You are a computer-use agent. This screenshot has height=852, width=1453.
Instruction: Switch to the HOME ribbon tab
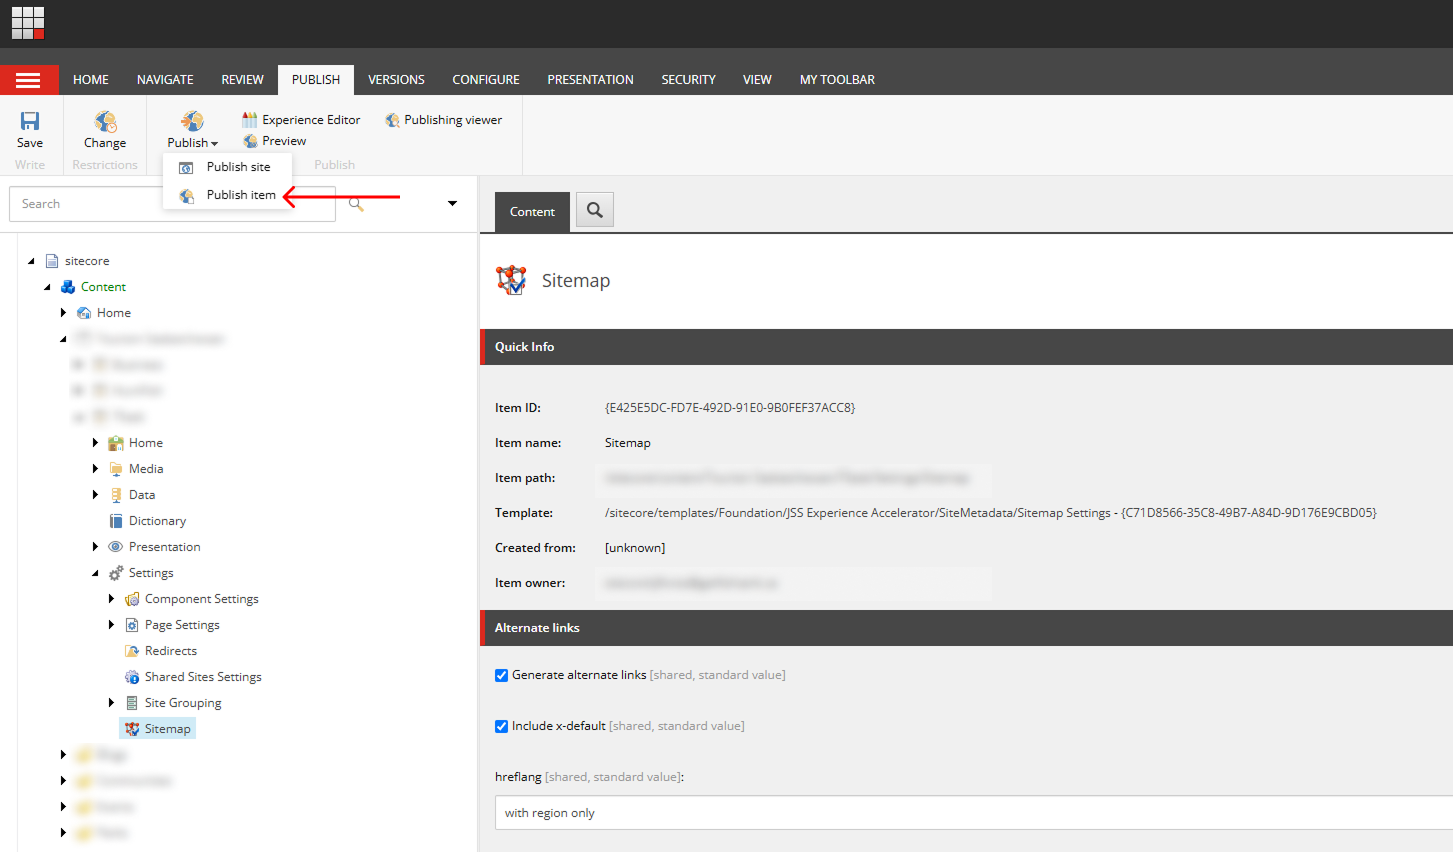(91, 80)
